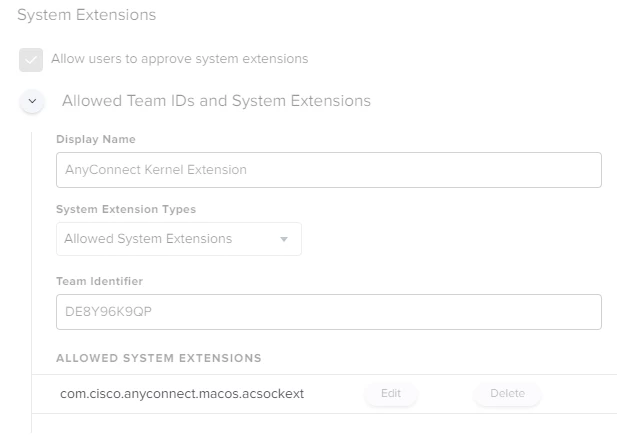Focus the Team Identifier input field

tap(329, 312)
